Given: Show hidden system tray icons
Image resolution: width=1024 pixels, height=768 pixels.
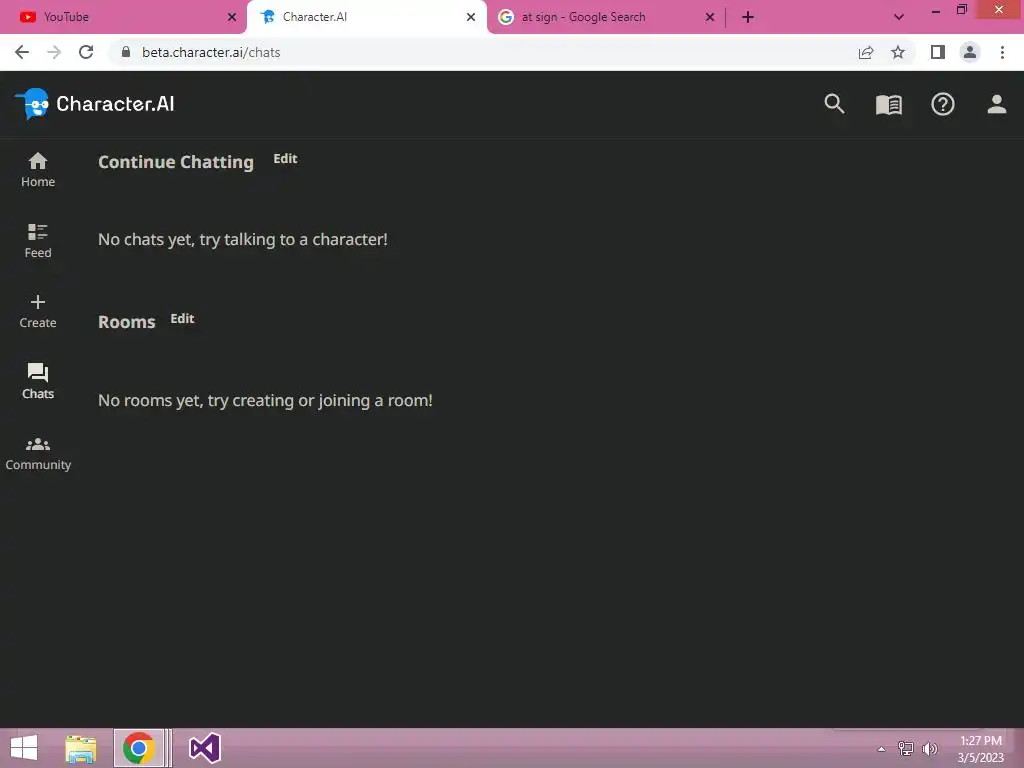Looking at the screenshot, I should (x=882, y=749).
